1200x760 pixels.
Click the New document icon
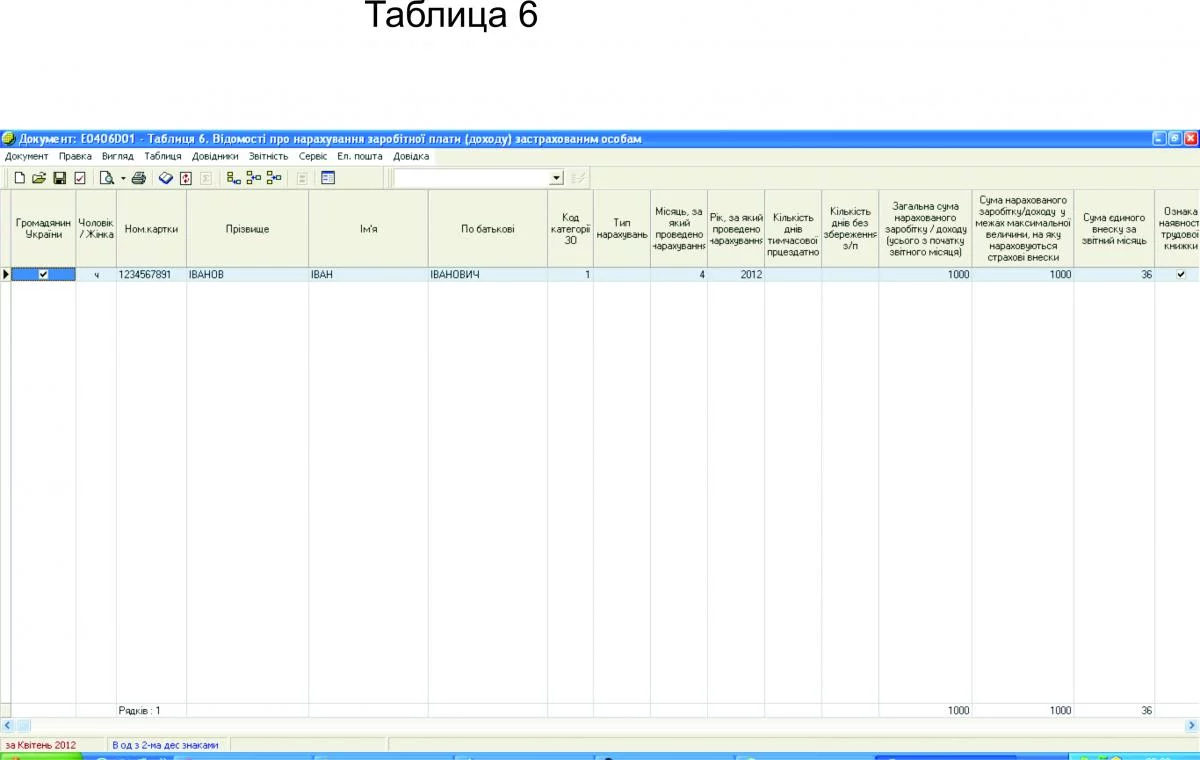(20, 178)
